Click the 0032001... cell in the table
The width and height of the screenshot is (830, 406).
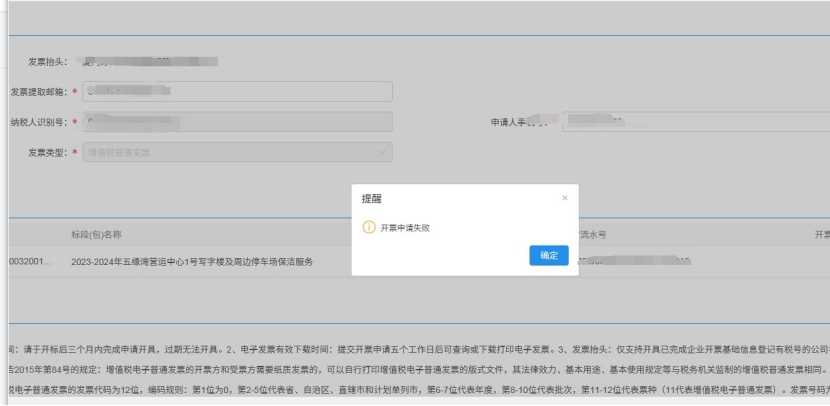pyautogui.click(x=31, y=261)
